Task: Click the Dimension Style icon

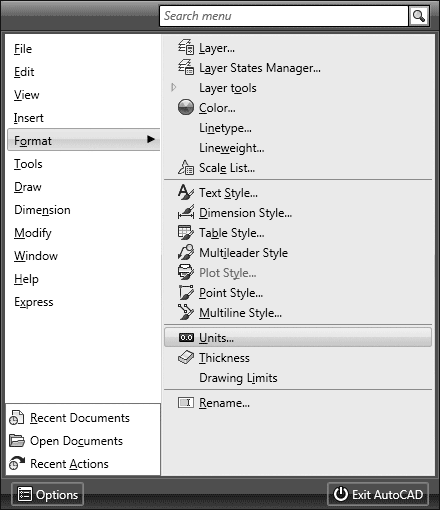Action: pos(186,212)
